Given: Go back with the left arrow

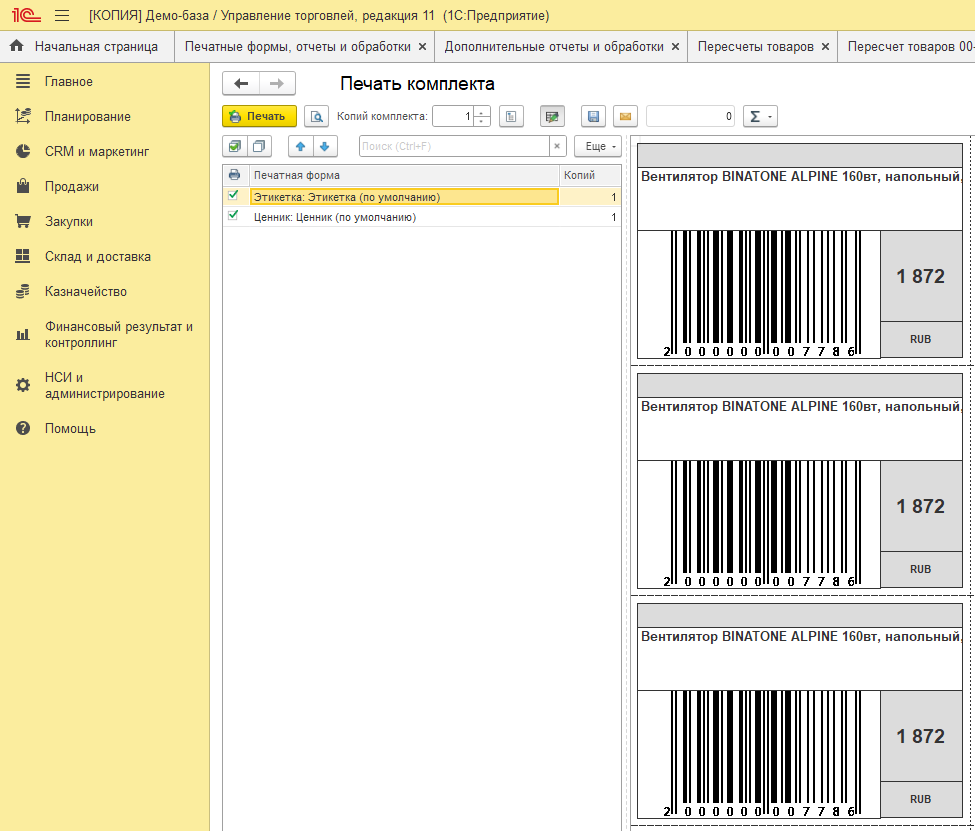Looking at the screenshot, I should click(x=241, y=83).
